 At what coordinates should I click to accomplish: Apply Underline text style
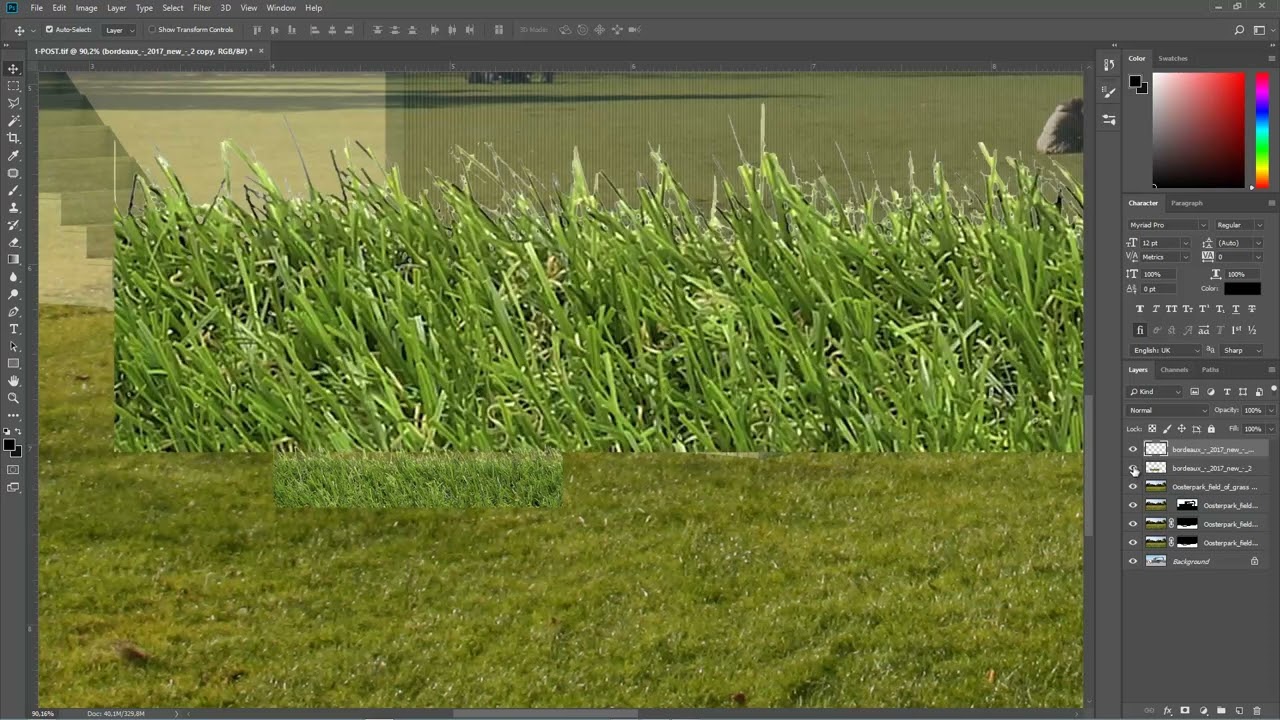pos(1237,309)
